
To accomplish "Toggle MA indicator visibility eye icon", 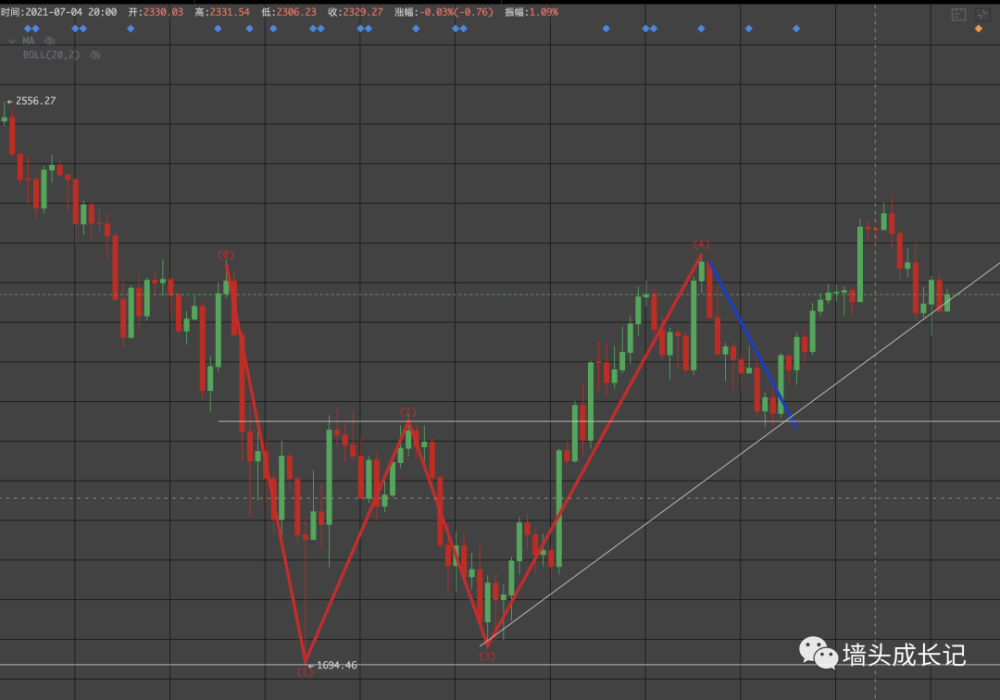I will click(x=47, y=41).
